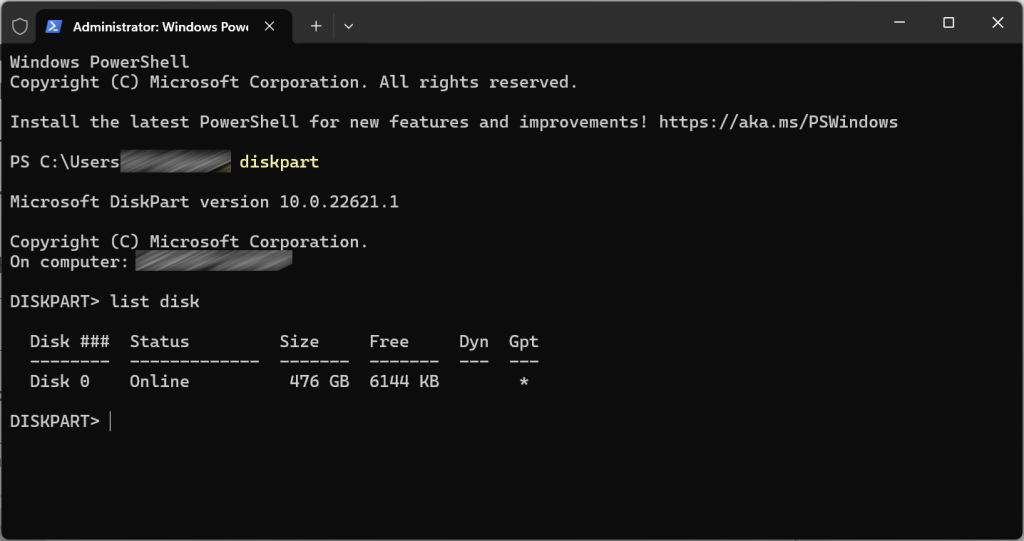Click the empty title bar area beside the tabs

coord(600,24)
